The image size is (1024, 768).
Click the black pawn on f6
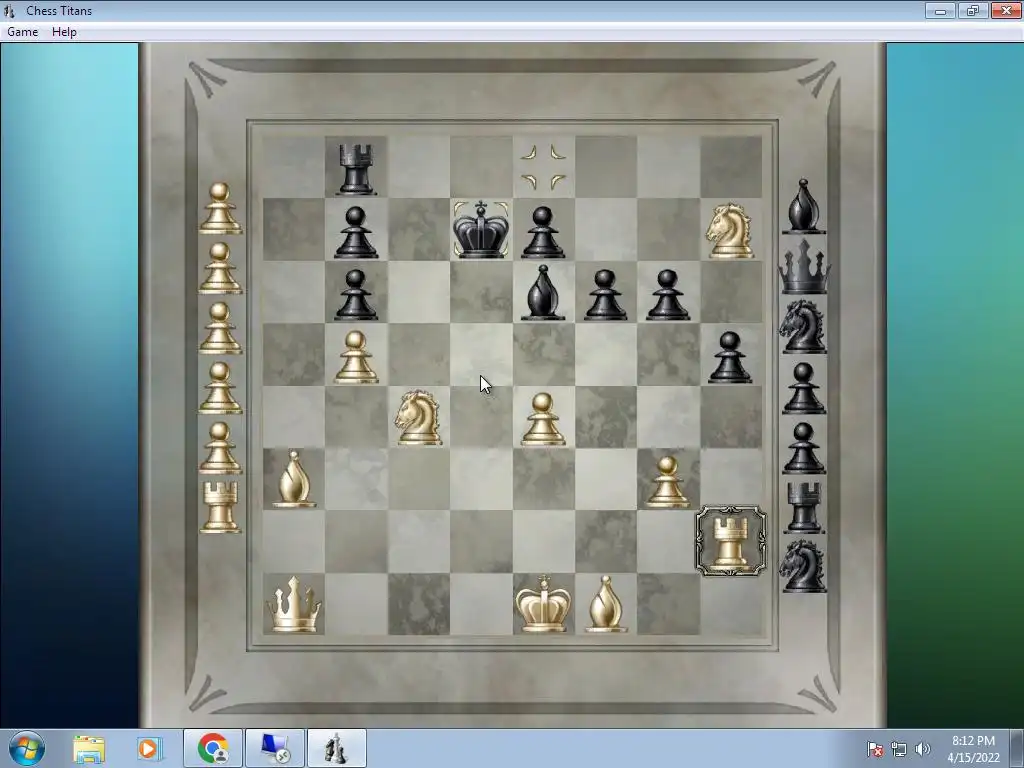pyautogui.click(x=605, y=295)
